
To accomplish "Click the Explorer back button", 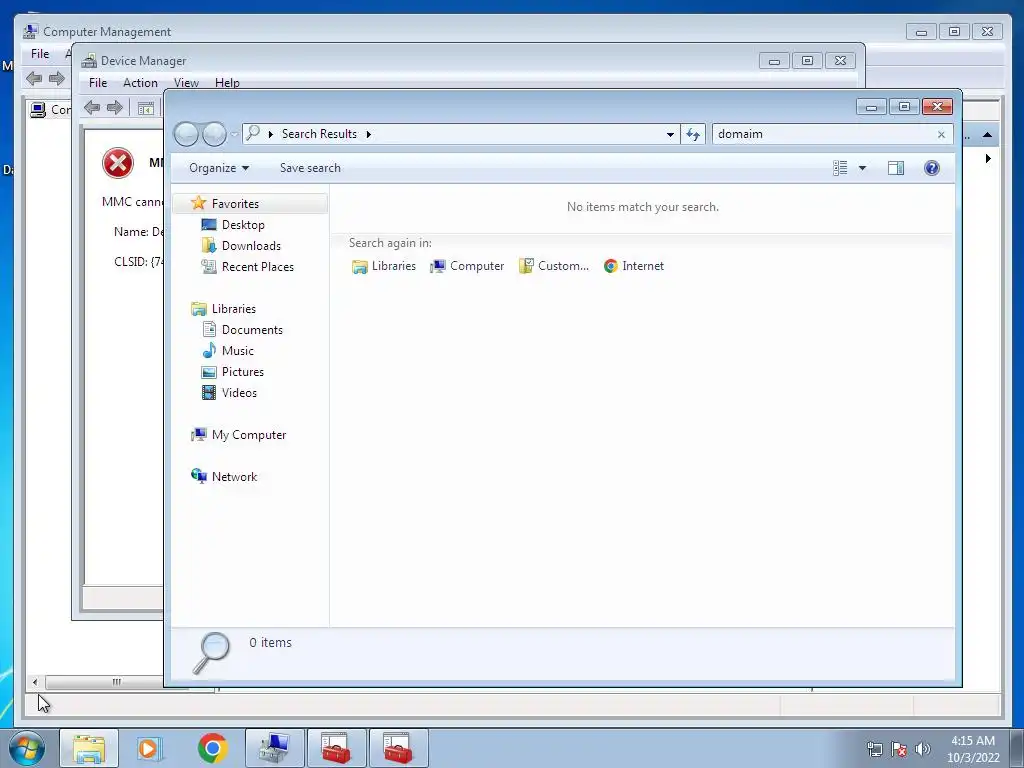I will pos(186,134).
